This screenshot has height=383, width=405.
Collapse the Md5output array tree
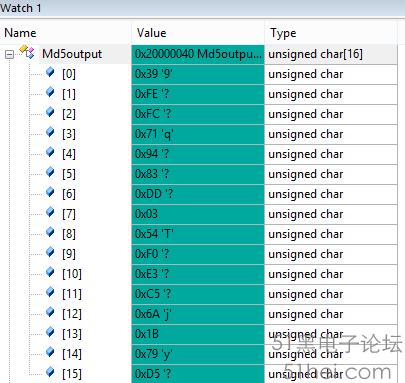point(10,54)
